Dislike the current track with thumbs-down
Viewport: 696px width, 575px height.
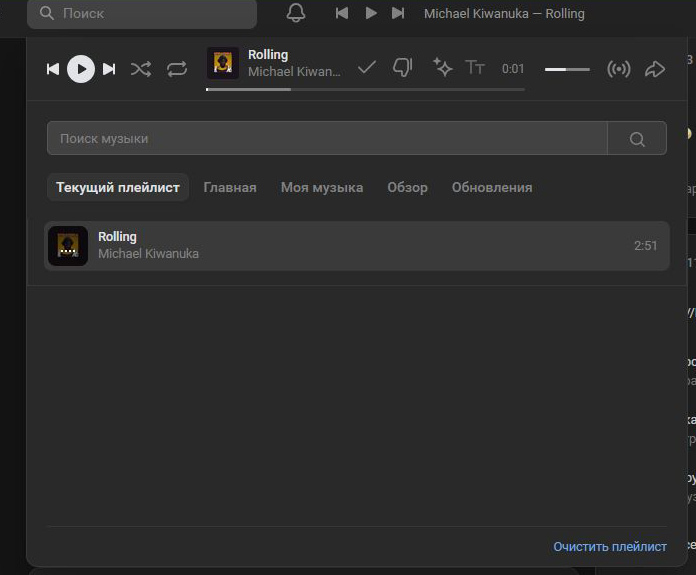pyautogui.click(x=403, y=67)
